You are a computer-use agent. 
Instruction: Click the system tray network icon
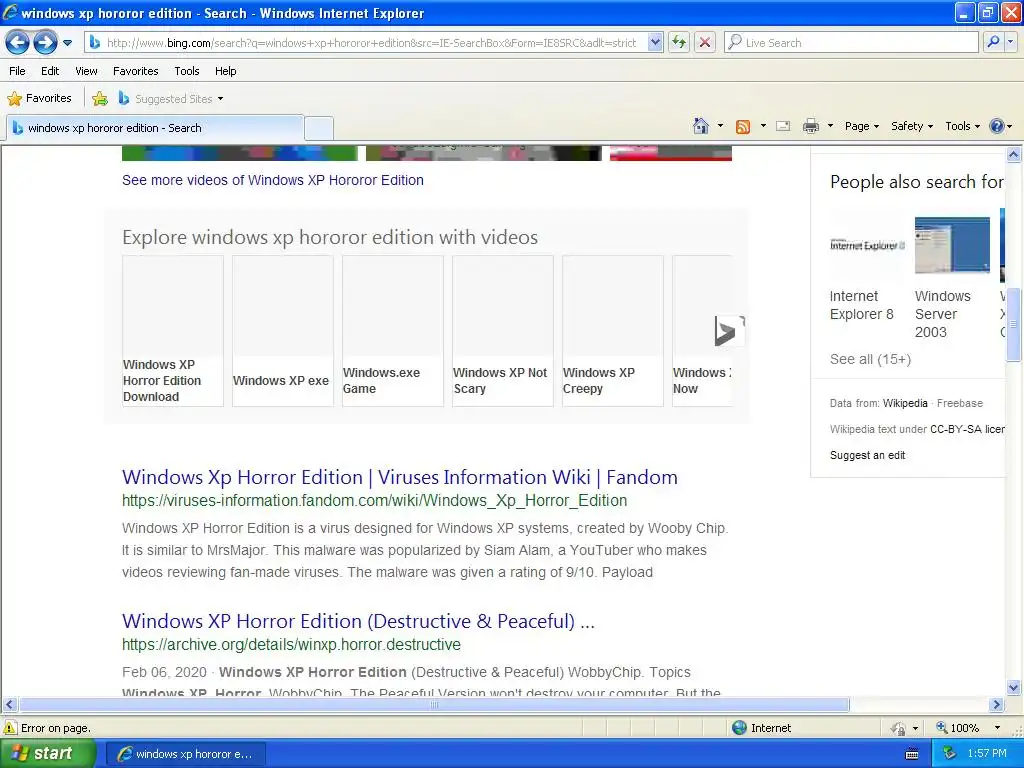point(949,754)
